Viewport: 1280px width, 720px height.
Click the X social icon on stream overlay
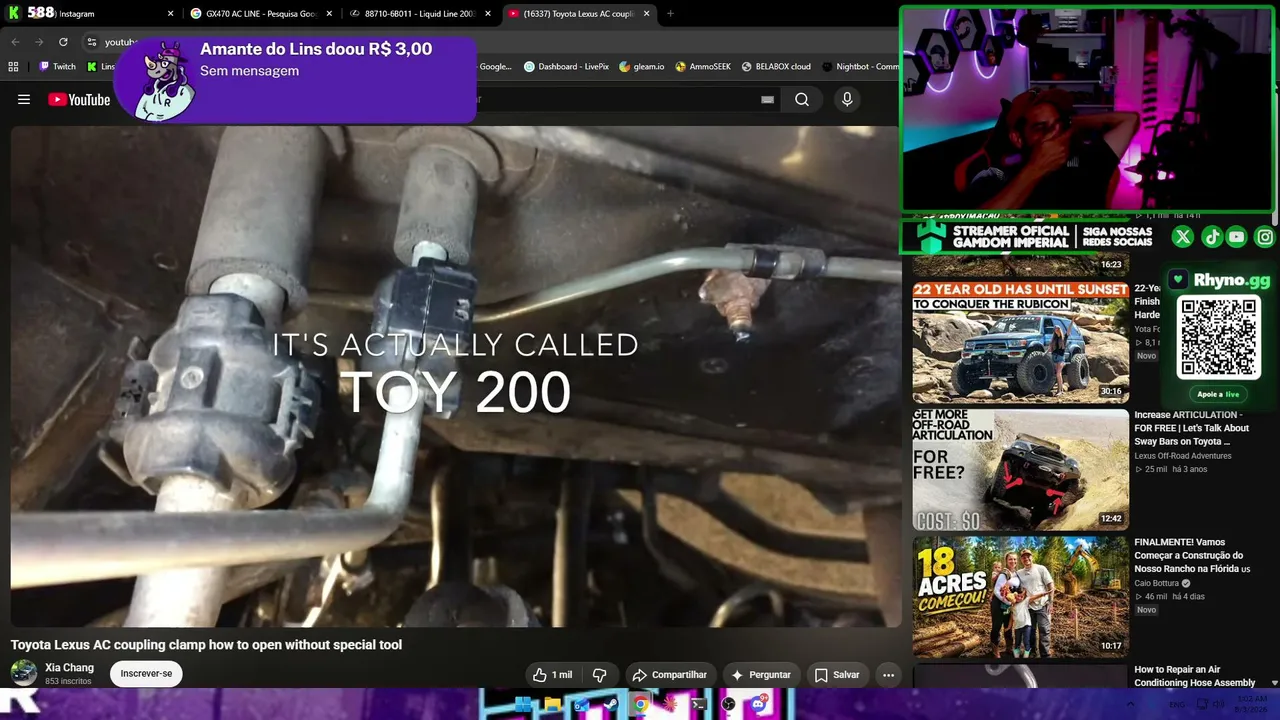point(1183,237)
